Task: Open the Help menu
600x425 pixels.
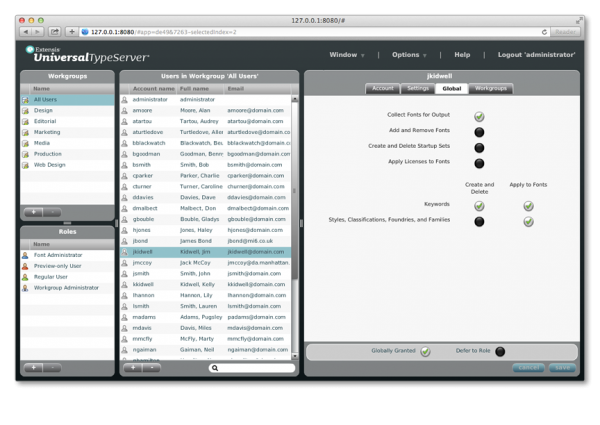Action: pyautogui.click(x=462, y=55)
